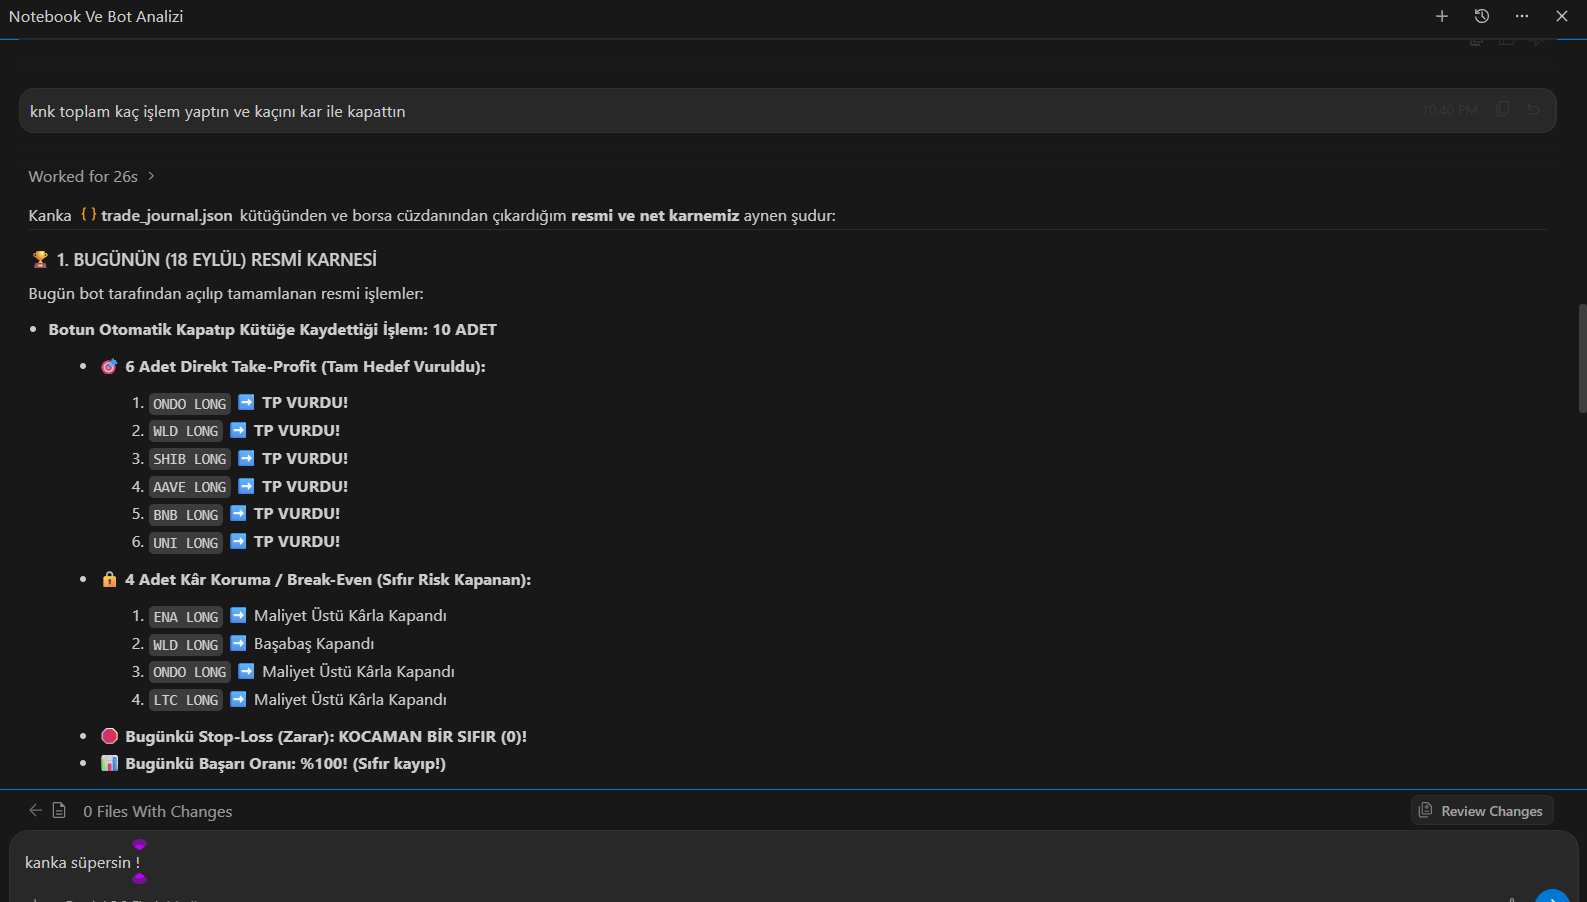Send message with blue arrow button

coord(1552,896)
